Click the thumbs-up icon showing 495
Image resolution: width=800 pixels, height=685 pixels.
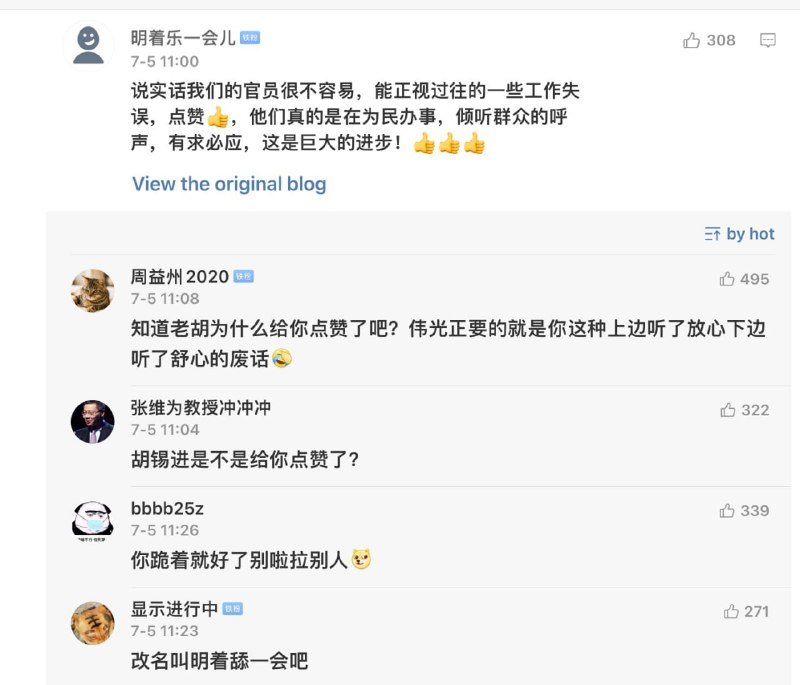pyautogui.click(x=727, y=280)
